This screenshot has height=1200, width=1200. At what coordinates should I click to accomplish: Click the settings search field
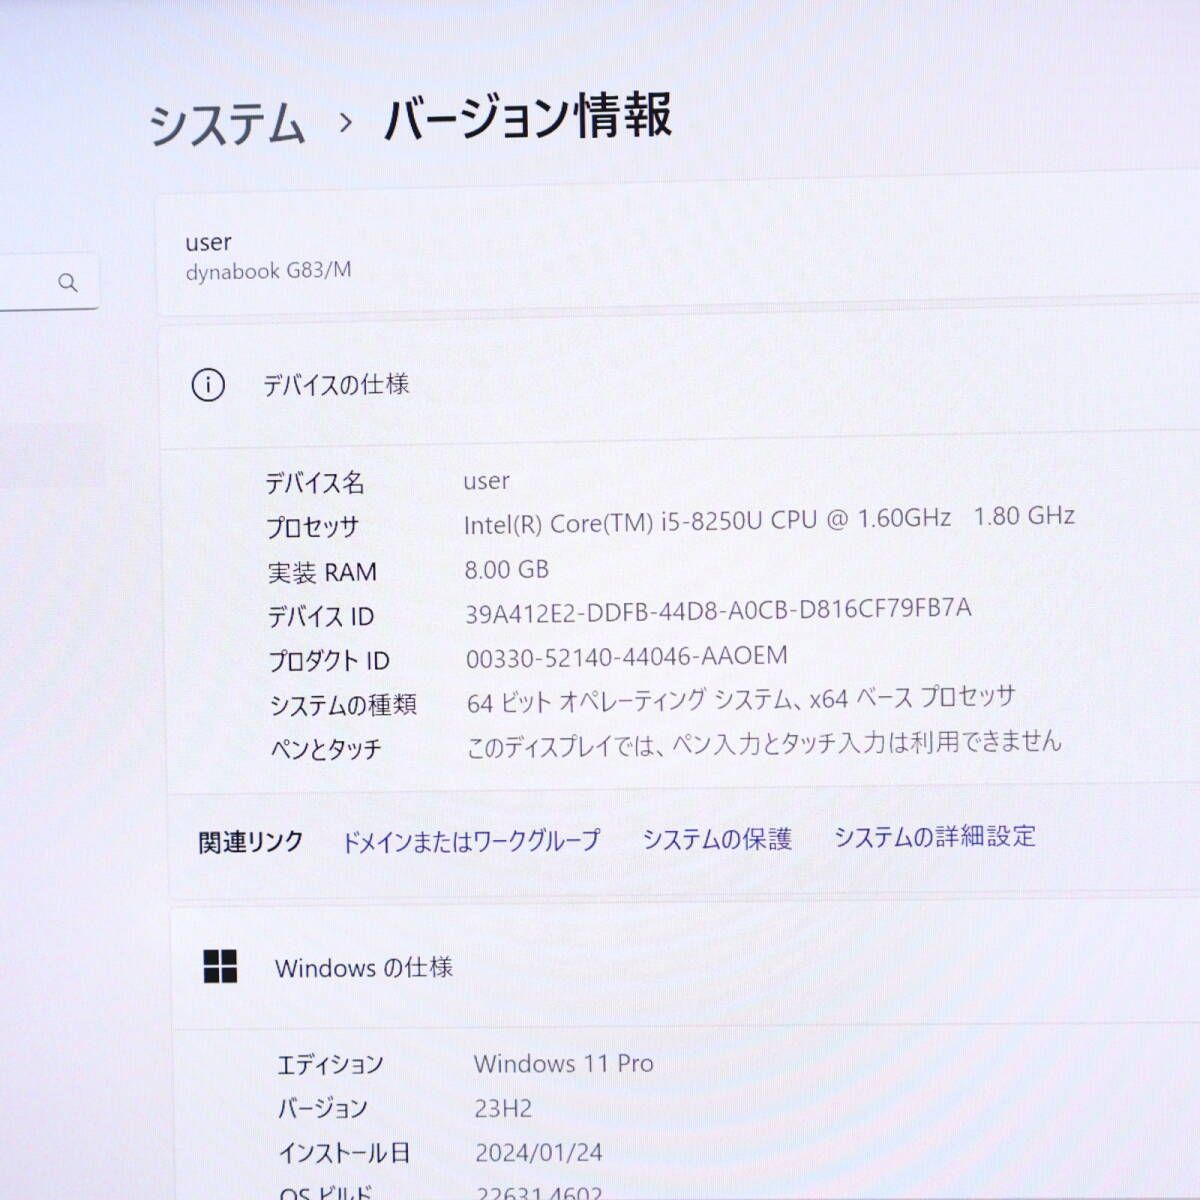click(x=48, y=282)
